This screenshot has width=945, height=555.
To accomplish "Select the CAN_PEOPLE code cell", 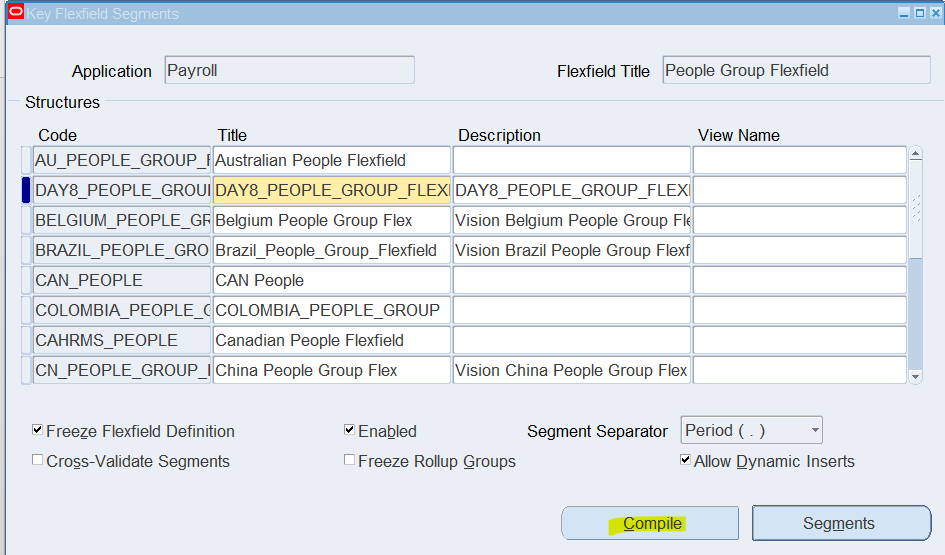I will click(122, 280).
